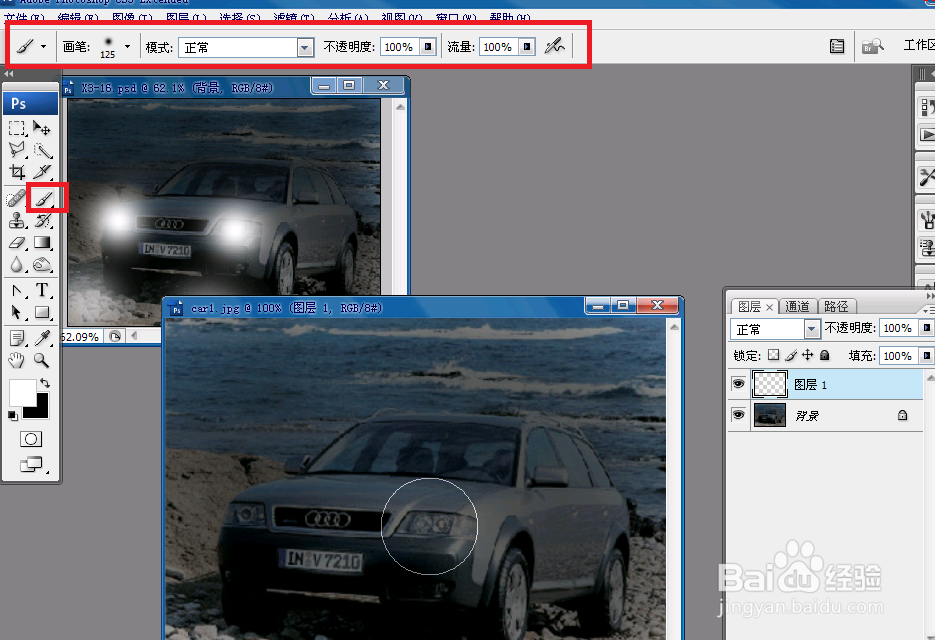Hide the 图层 1 layer eye
The image size is (935, 640).
[x=738, y=384]
